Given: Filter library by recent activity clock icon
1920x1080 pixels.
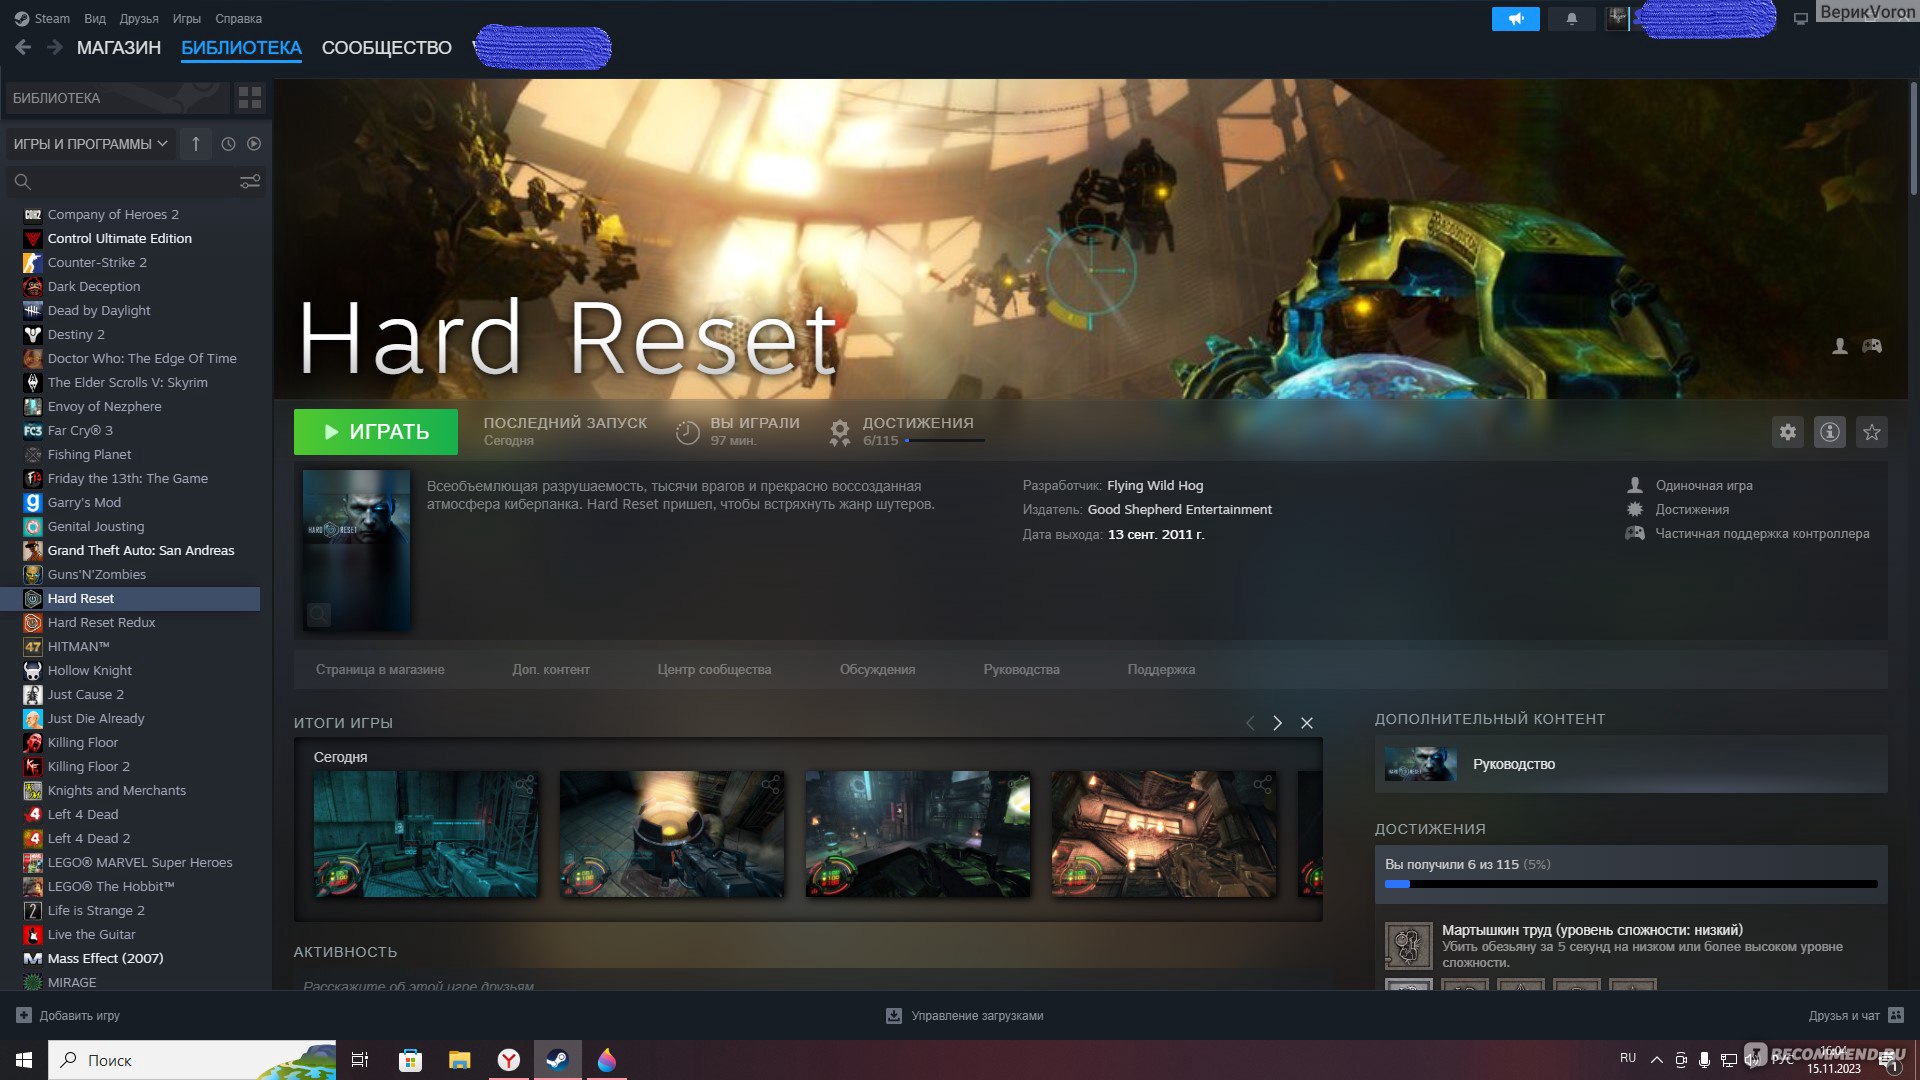Looking at the screenshot, I should [228, 144].
